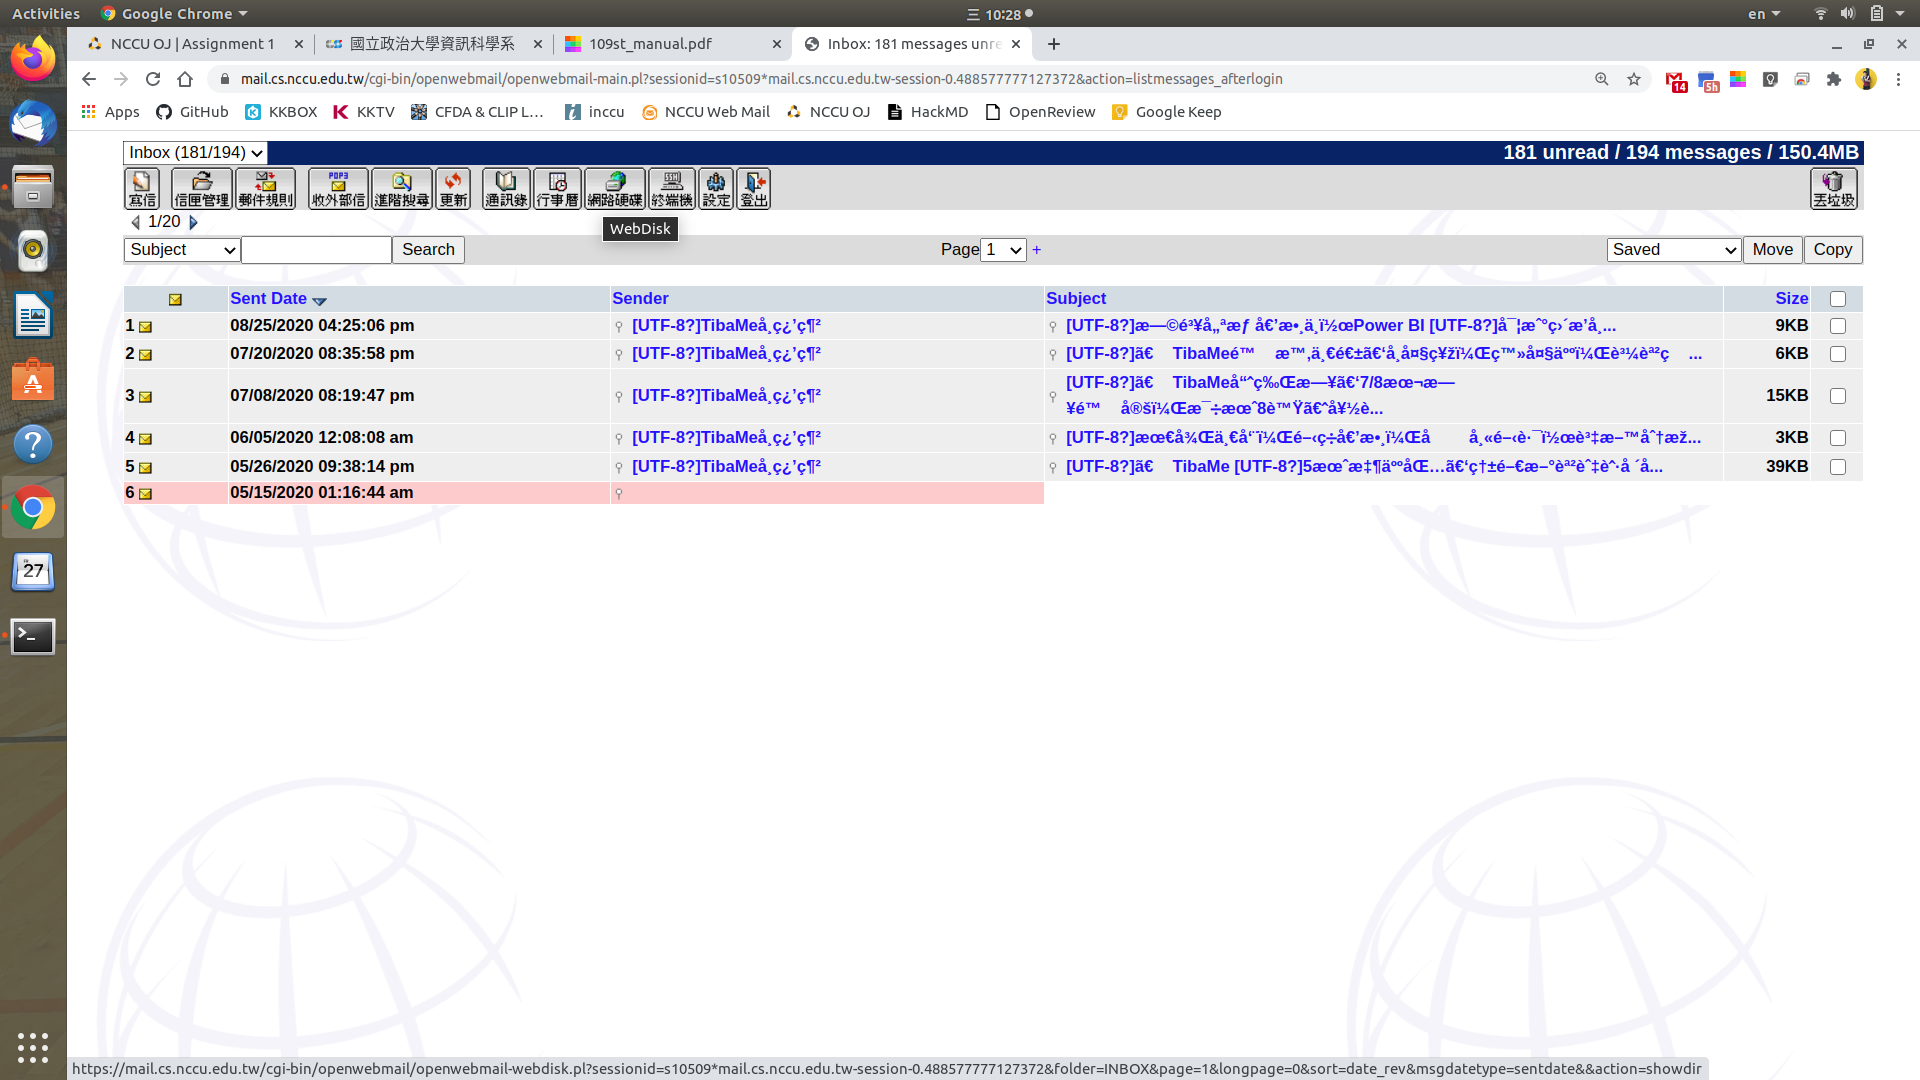
Task: Open the Page number dropdown
Action: [1004, 250]
